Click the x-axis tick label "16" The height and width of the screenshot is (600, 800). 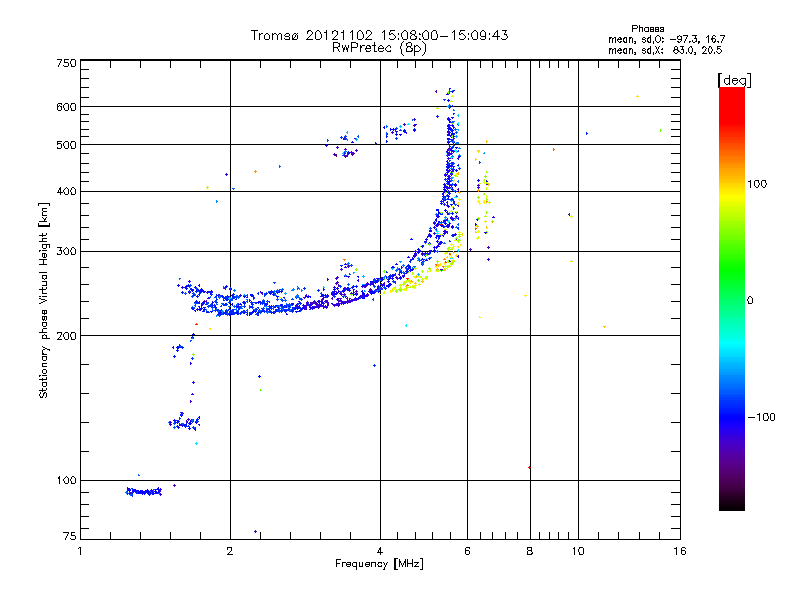pyautogui.click(x=680, y=551)
